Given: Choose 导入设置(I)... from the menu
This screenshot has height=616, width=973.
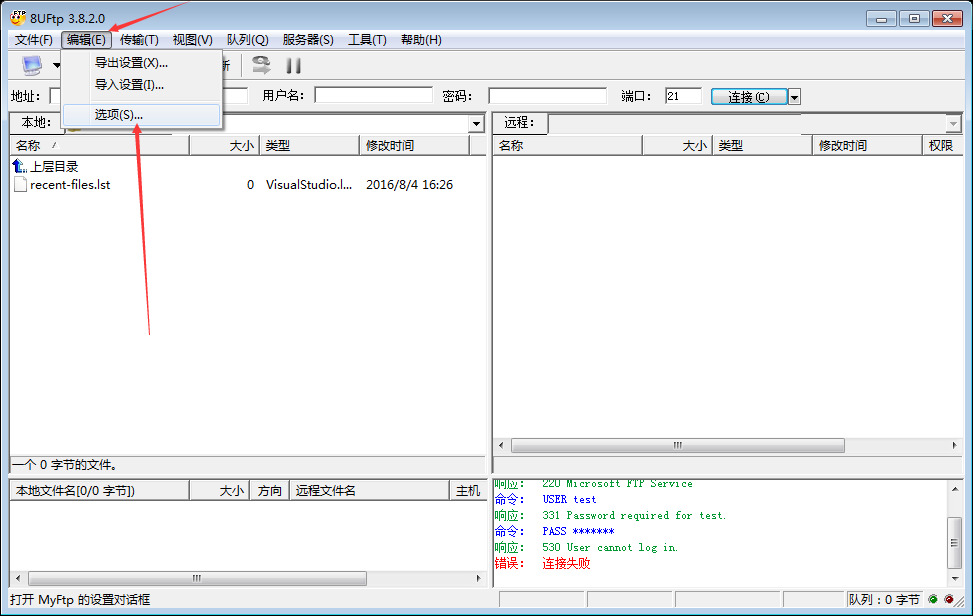Looking at the screenshot, I should 129,85.
